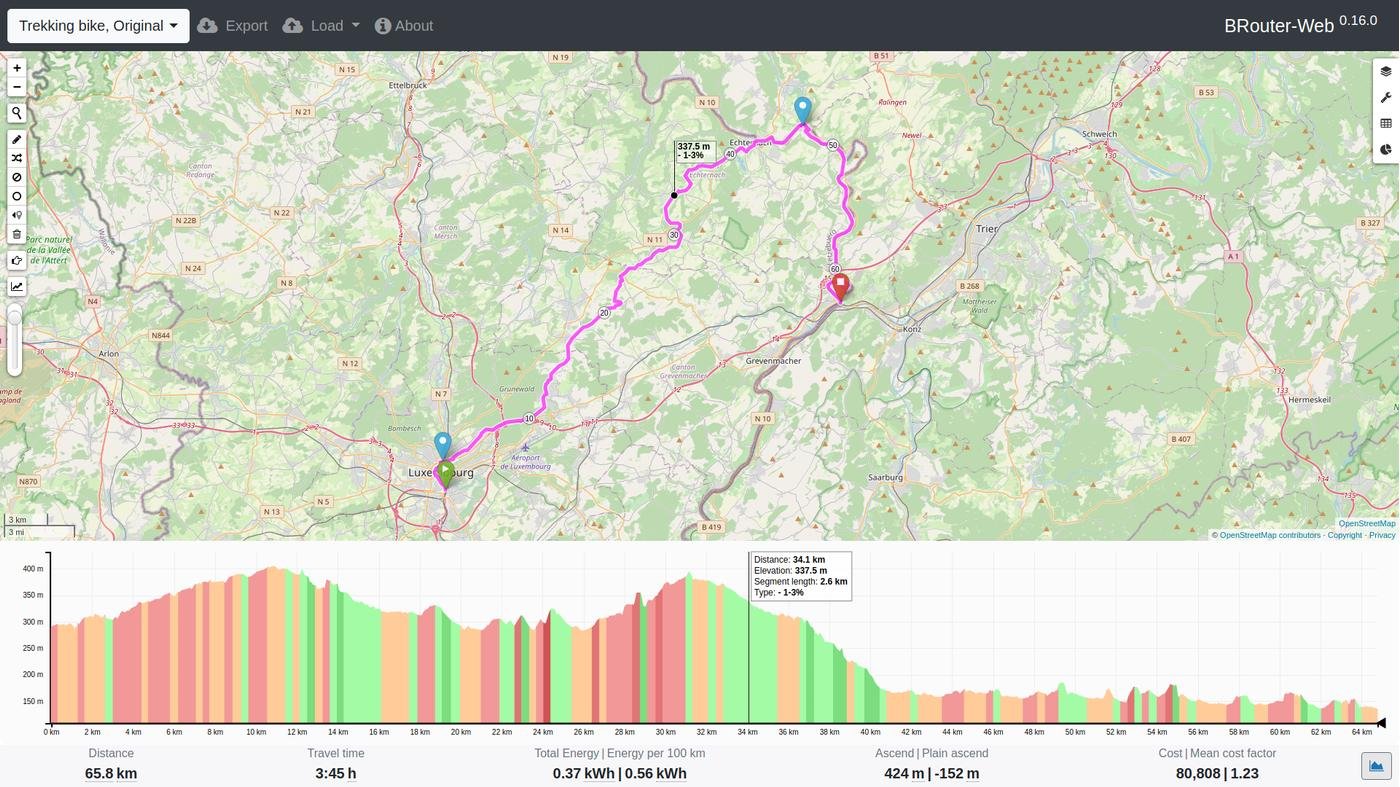Viewport: 1400px width, 787px height.
Task: Expand the Load dropdown menu
Action: point(321,25)
